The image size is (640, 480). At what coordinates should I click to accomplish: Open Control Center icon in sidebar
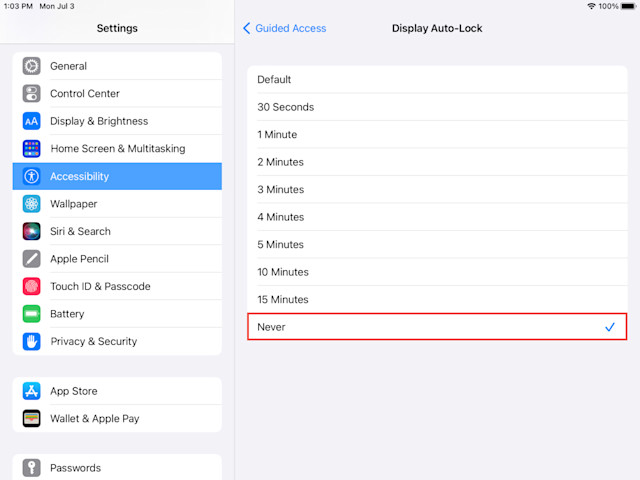tap(31, 93)
